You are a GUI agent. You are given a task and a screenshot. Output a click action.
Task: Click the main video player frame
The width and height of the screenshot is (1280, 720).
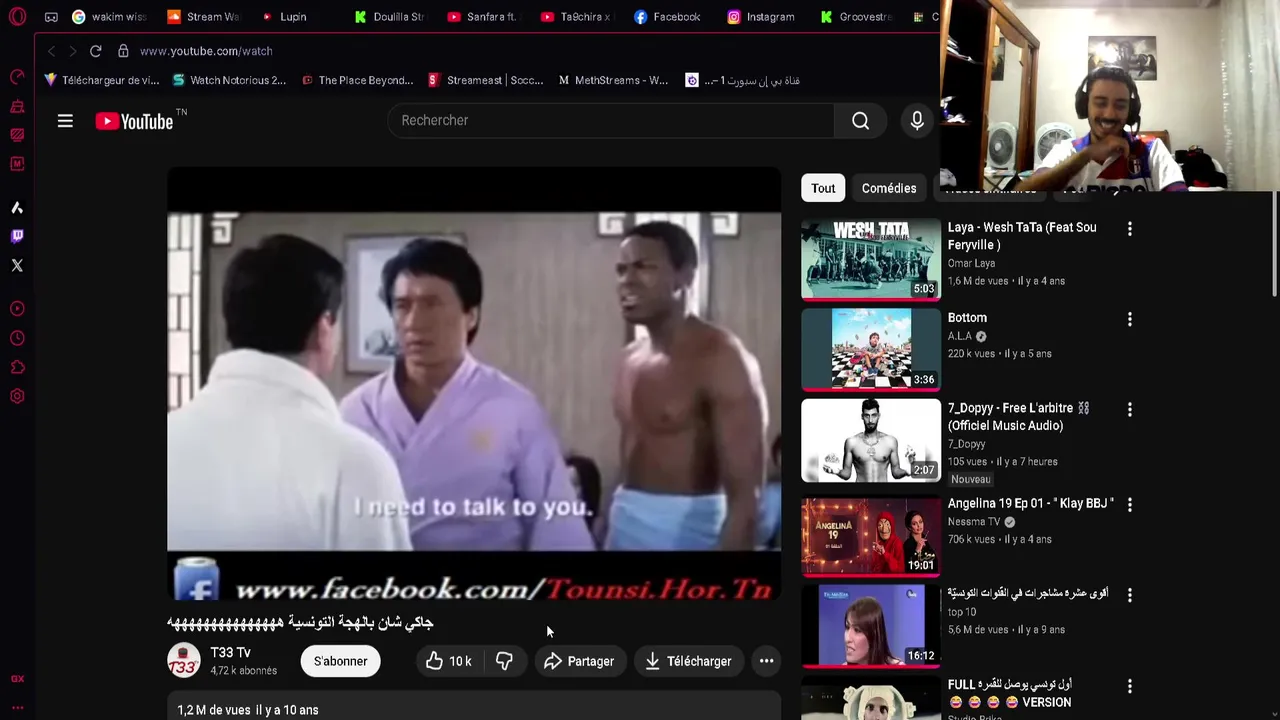coord(474,384)
